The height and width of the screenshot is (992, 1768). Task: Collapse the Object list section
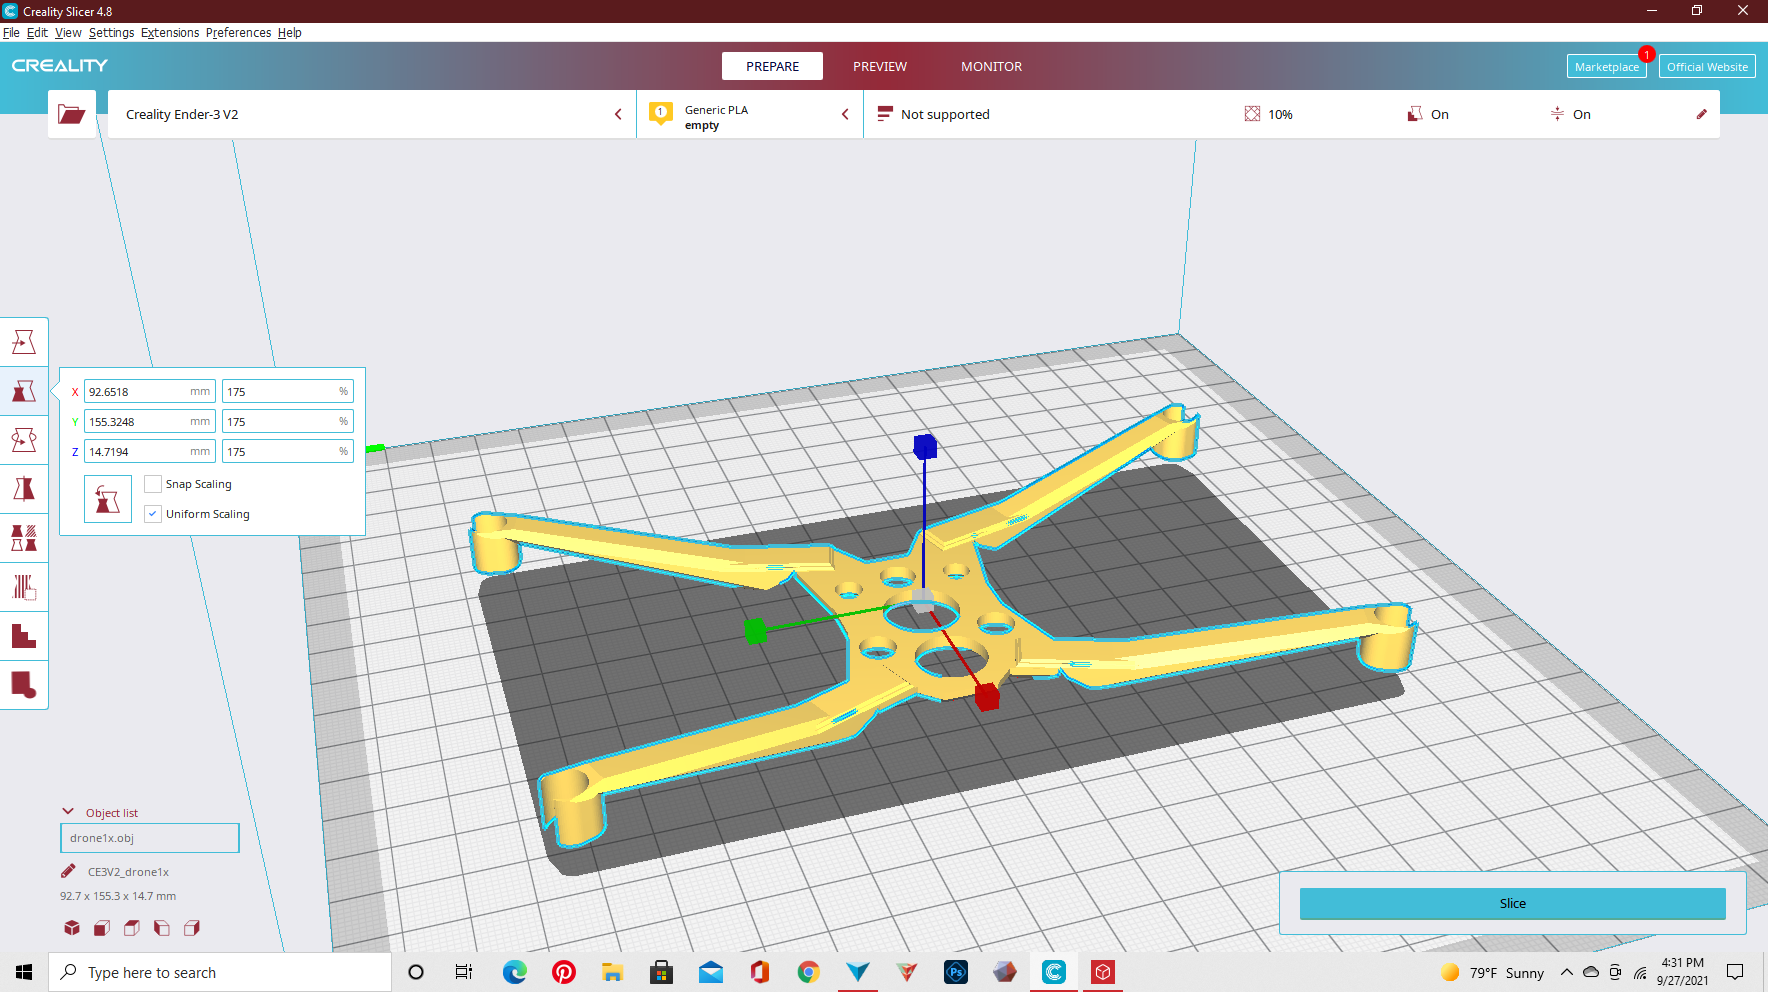(x=68, y=812)
